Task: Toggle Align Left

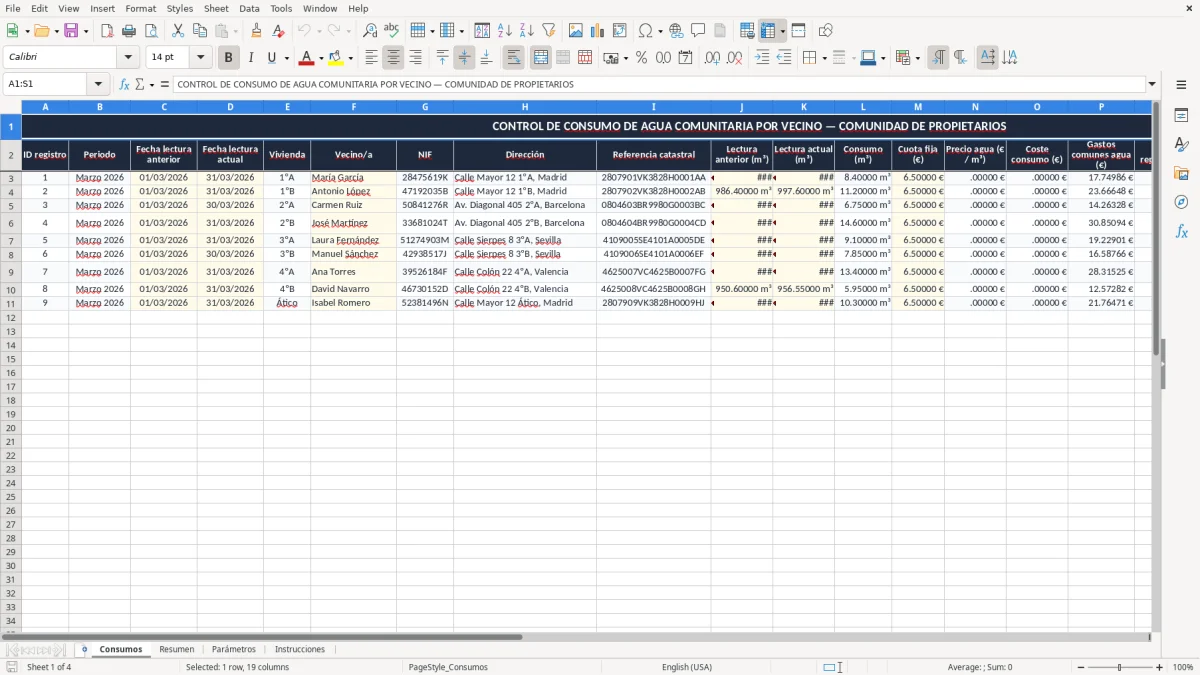Action: 372,58
